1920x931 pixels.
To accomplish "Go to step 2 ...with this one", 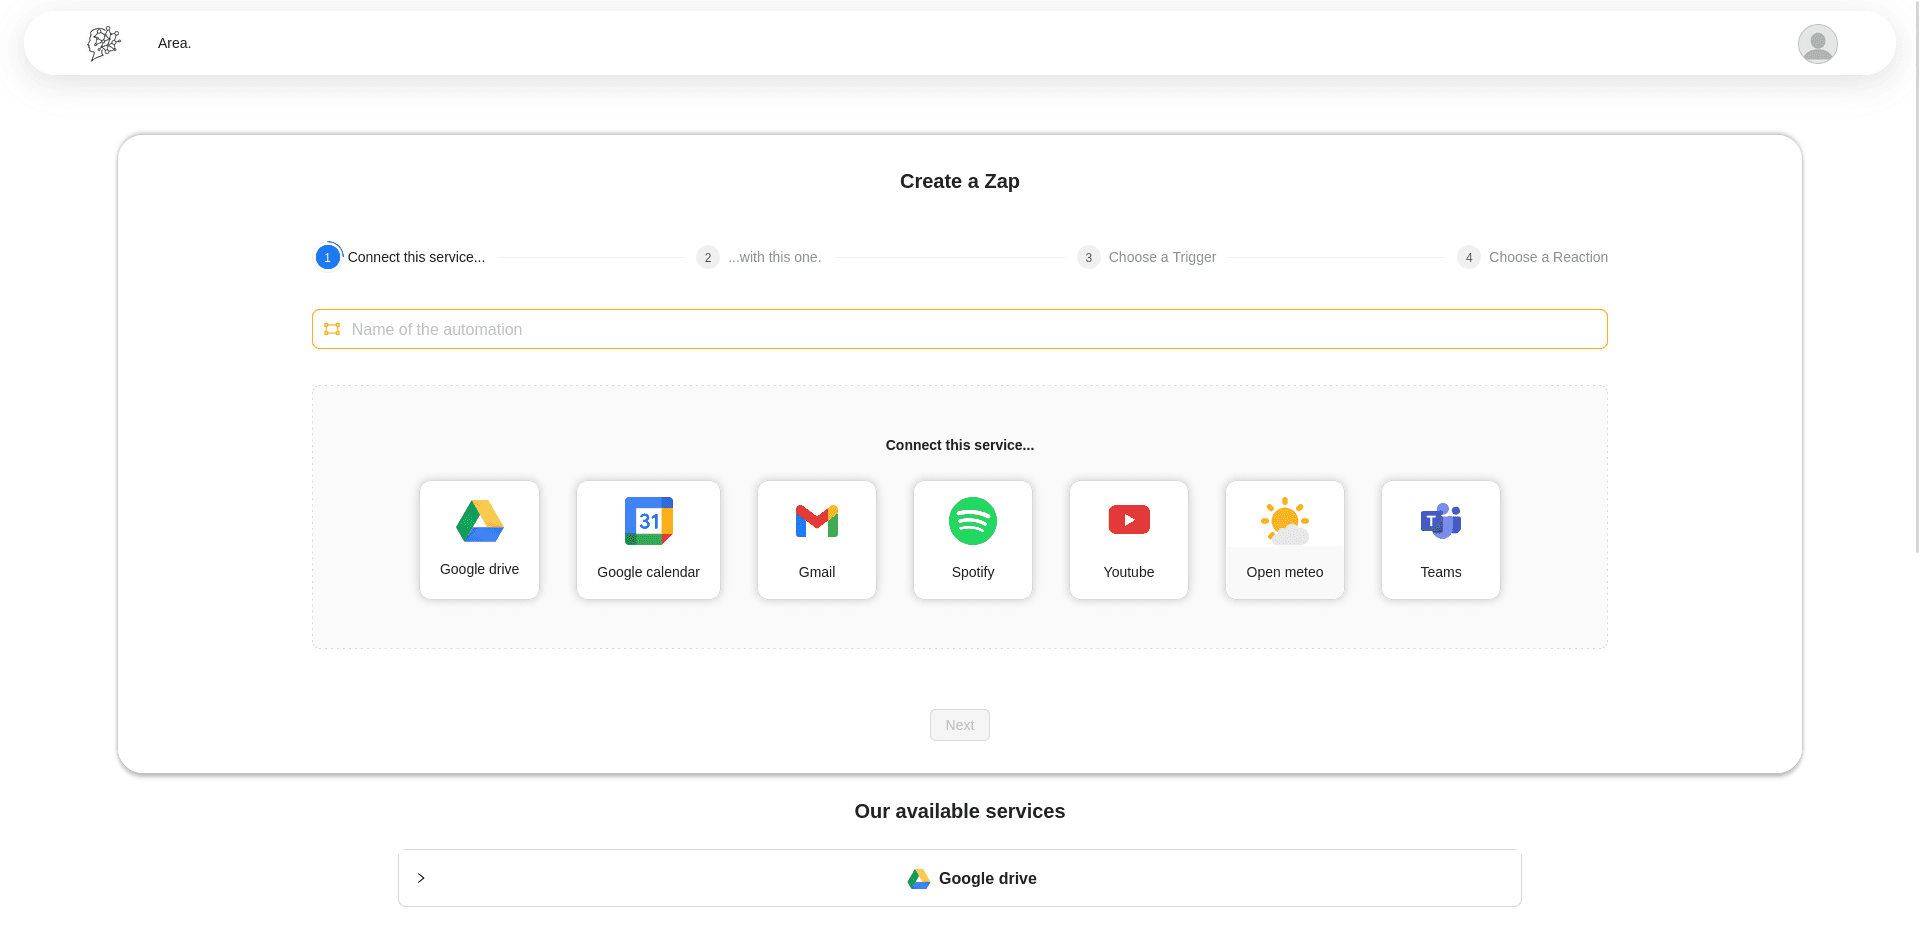I will pos(759,257).
